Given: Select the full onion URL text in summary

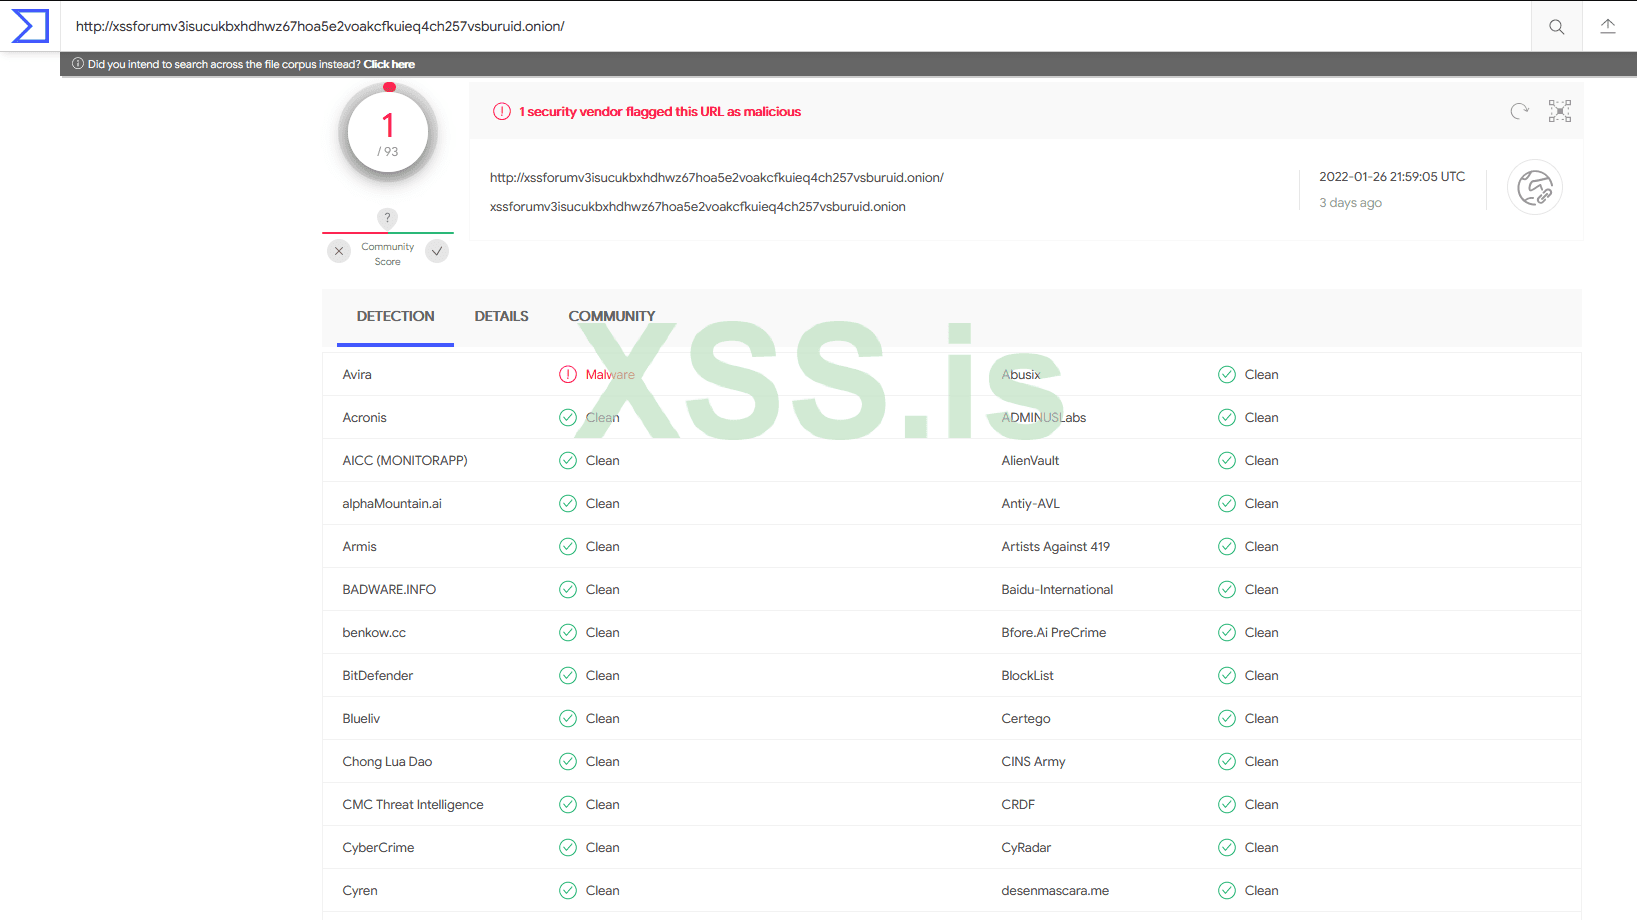Looking at the screenshot, I should click(717, 178).
